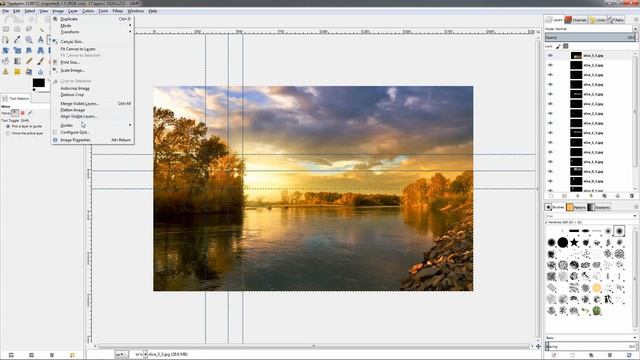The image size is (640, 360).
Task: Expand the Transform submenu
Action: 93,32
